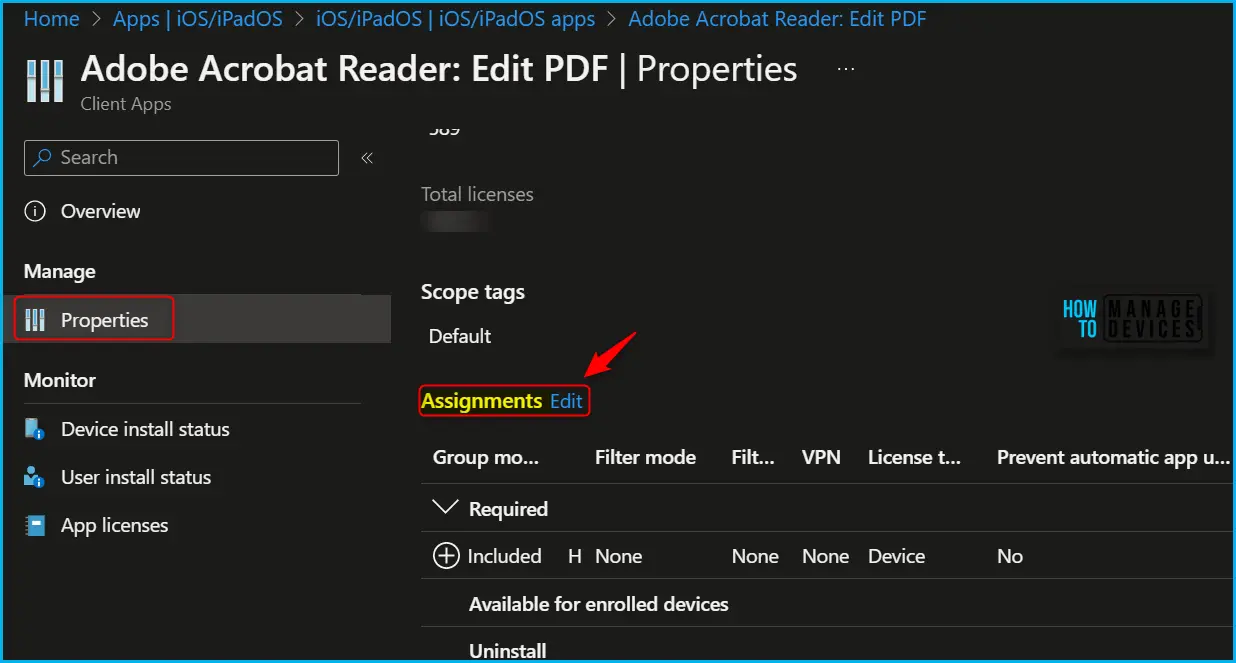Click the Overview info icon

click(36, 212)
